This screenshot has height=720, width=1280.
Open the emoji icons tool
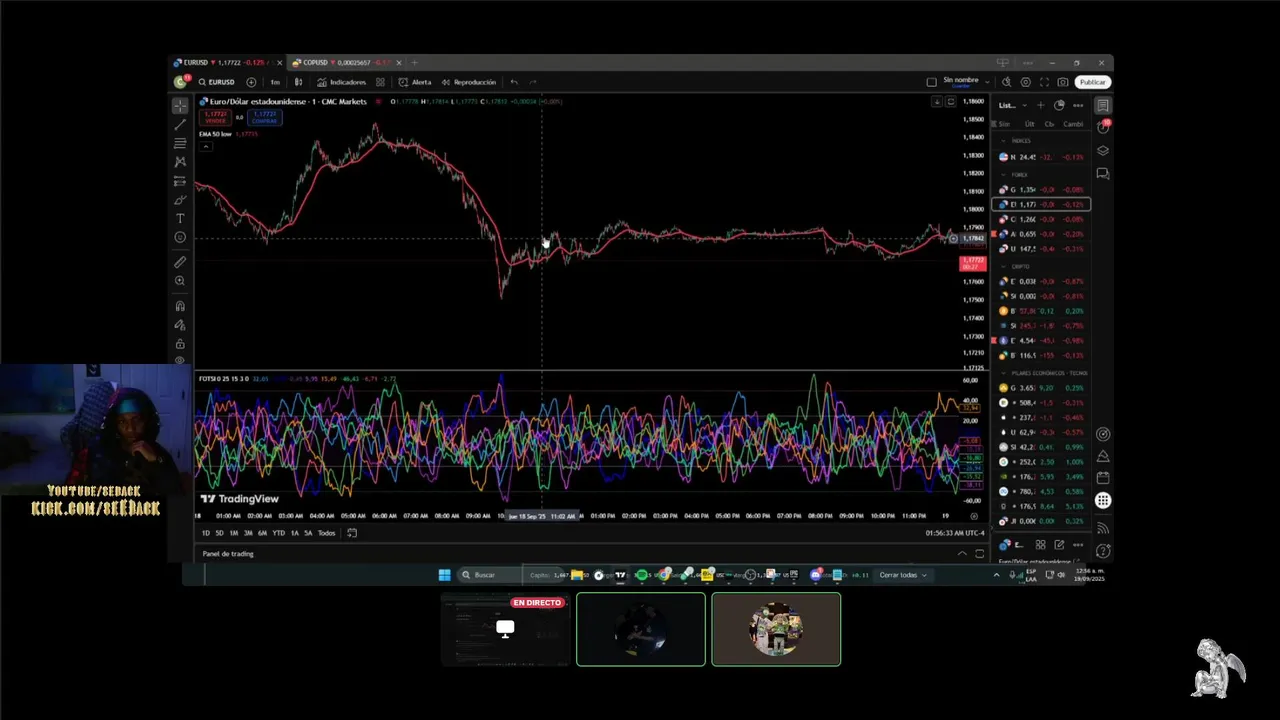pyautogui.click(x=180, y=237)
